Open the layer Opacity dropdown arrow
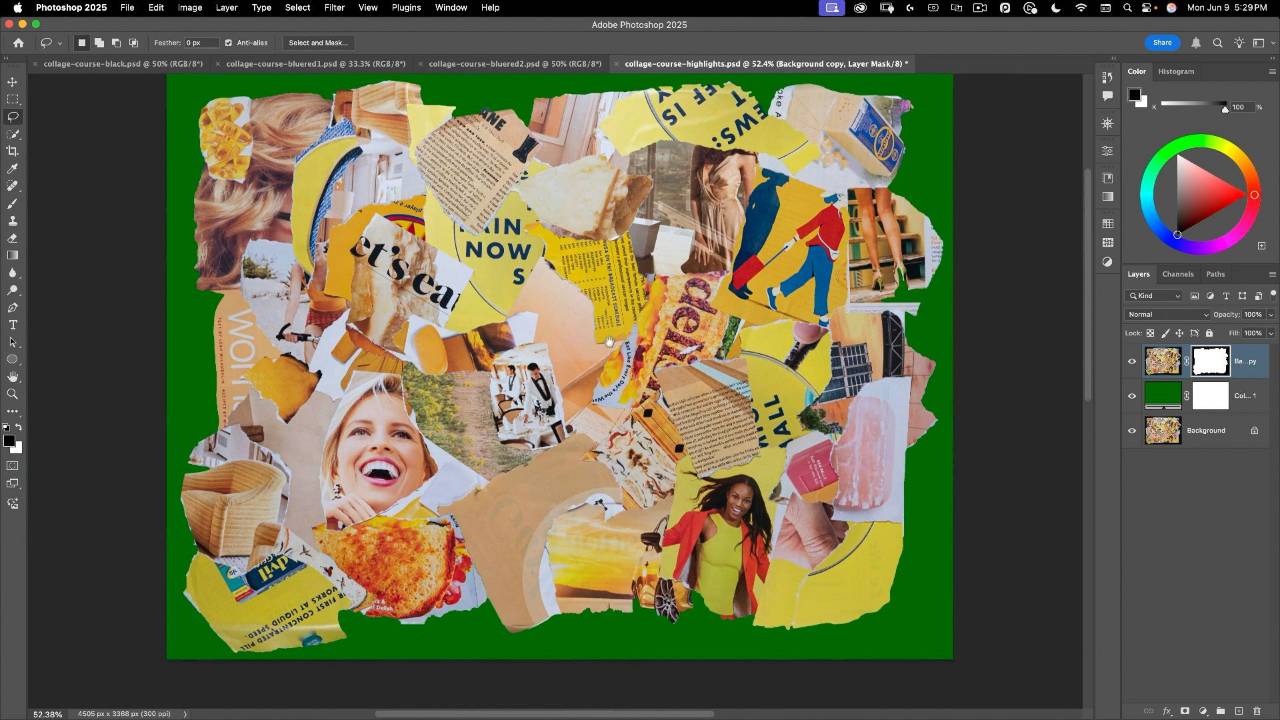 click(1270, 315)
